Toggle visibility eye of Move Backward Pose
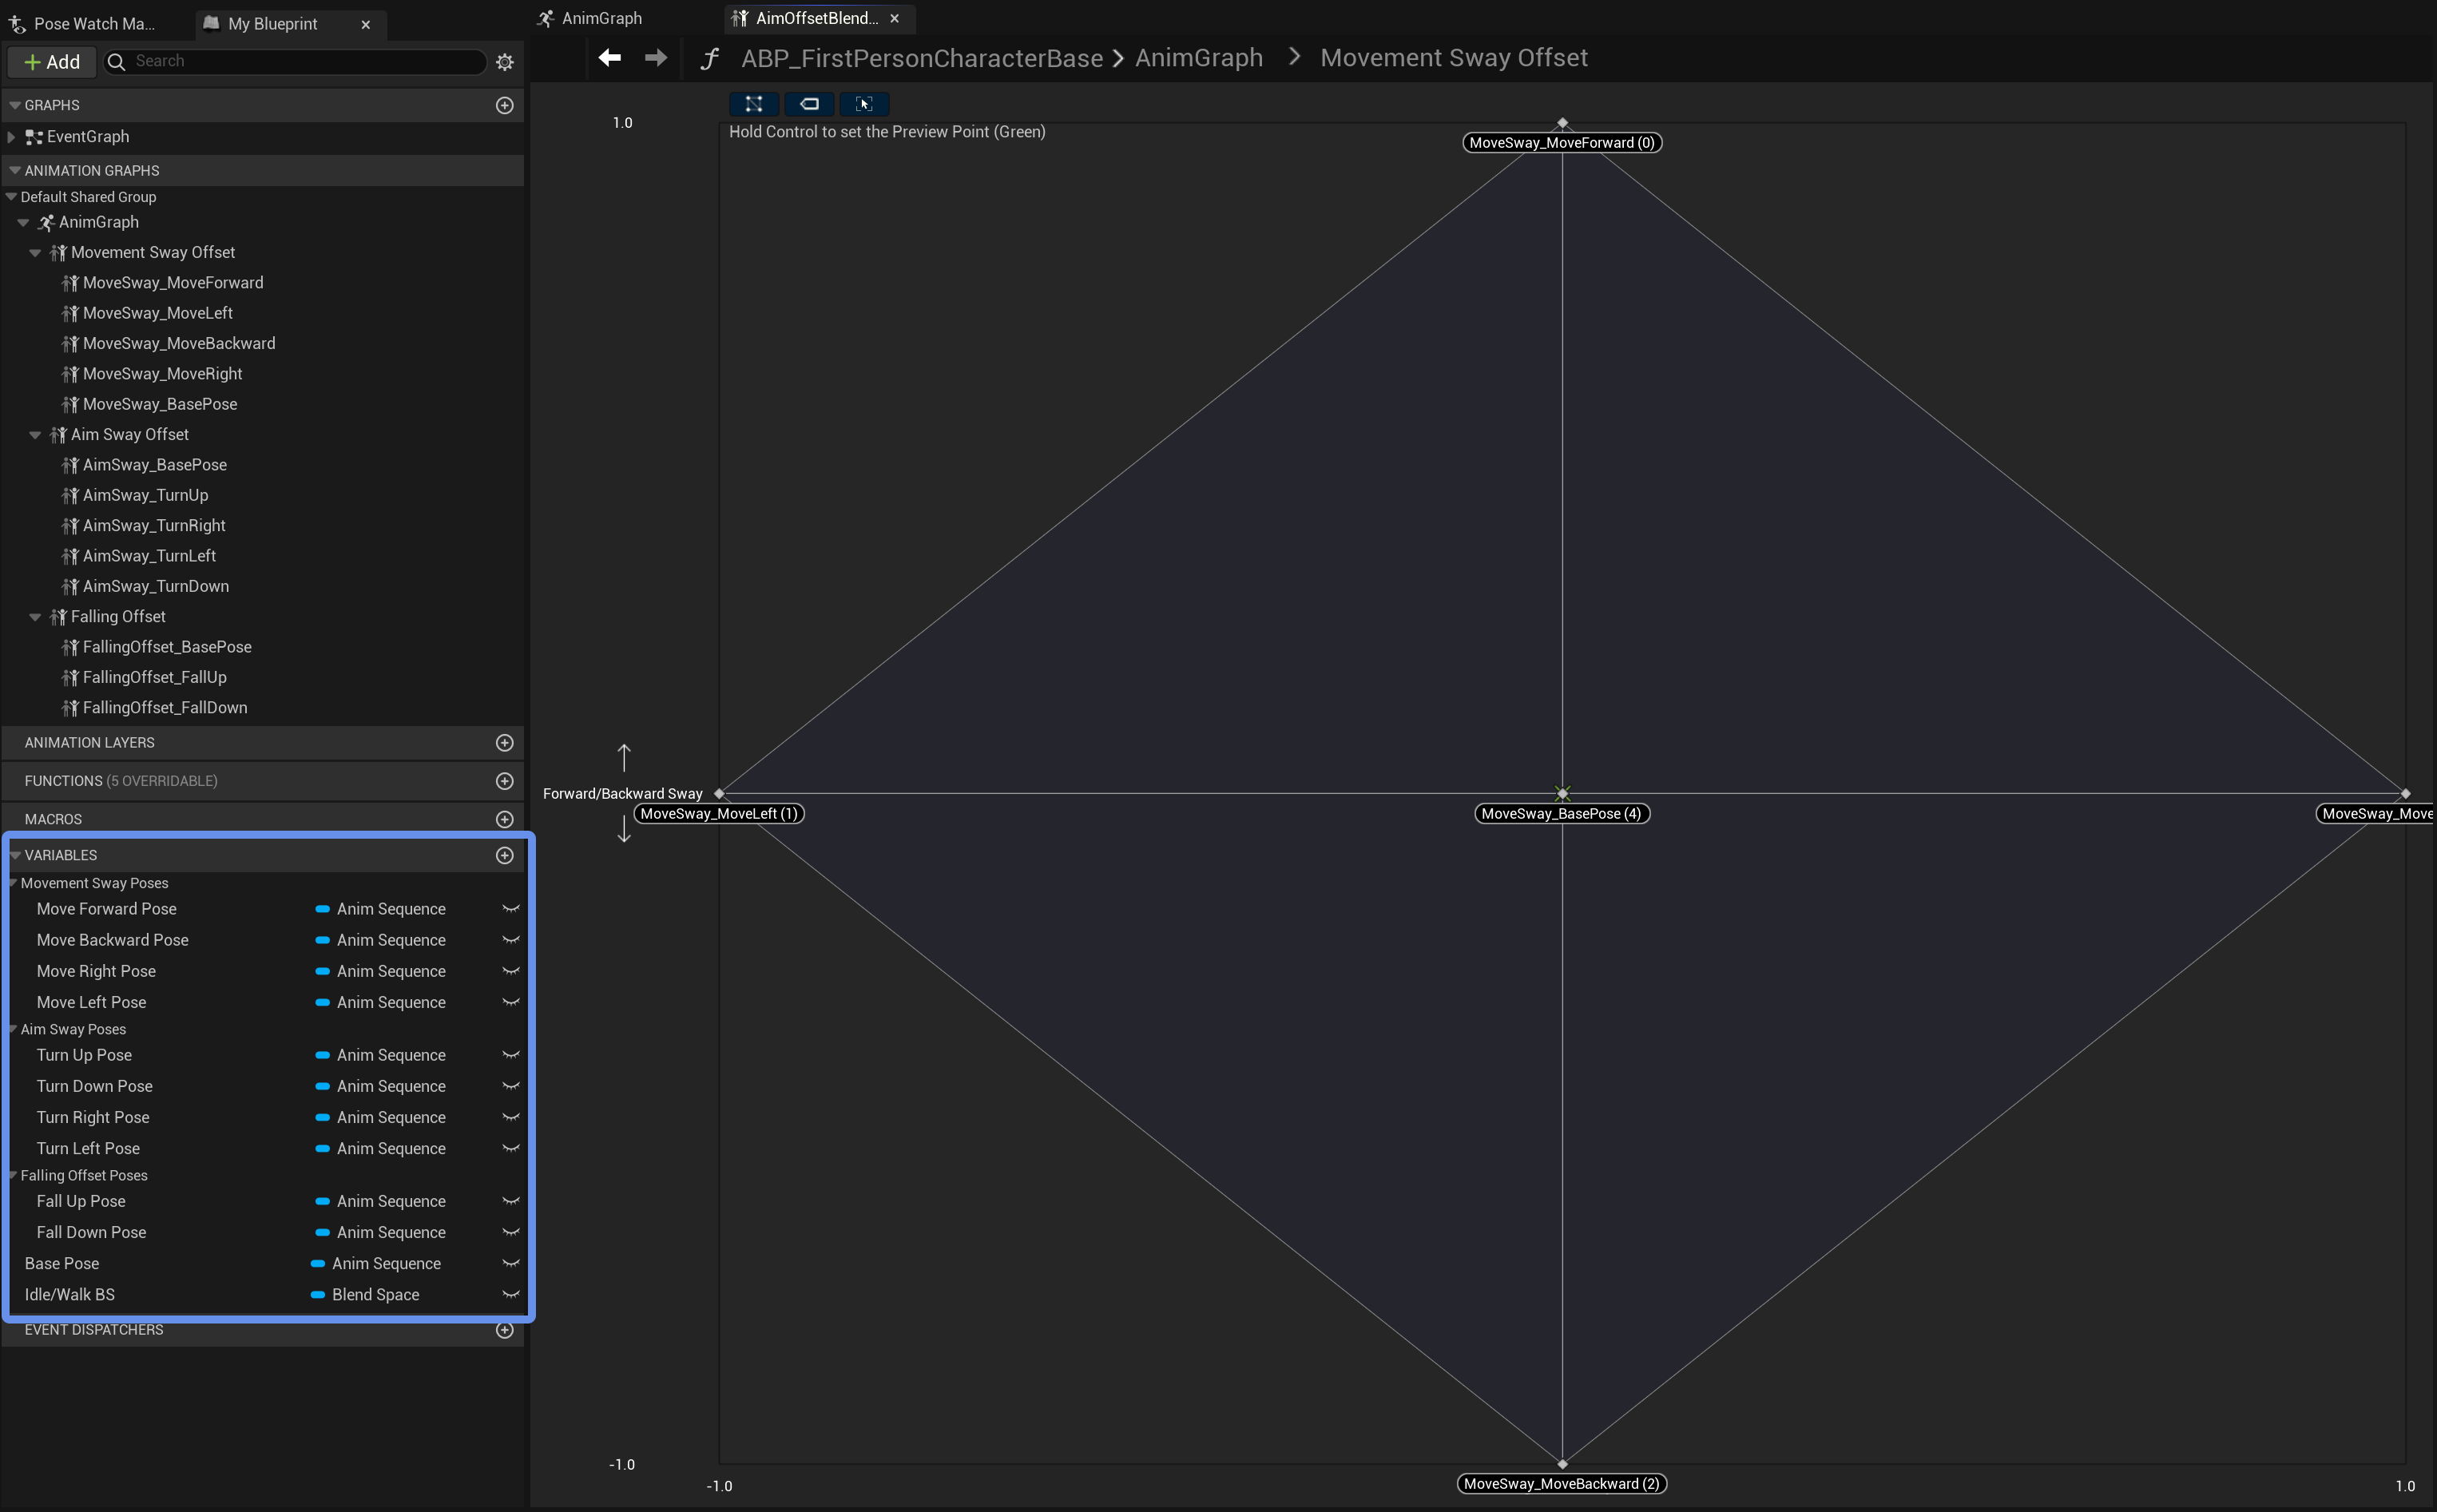This screenshot has height=1512, width=2437. [x=511, y=940]
